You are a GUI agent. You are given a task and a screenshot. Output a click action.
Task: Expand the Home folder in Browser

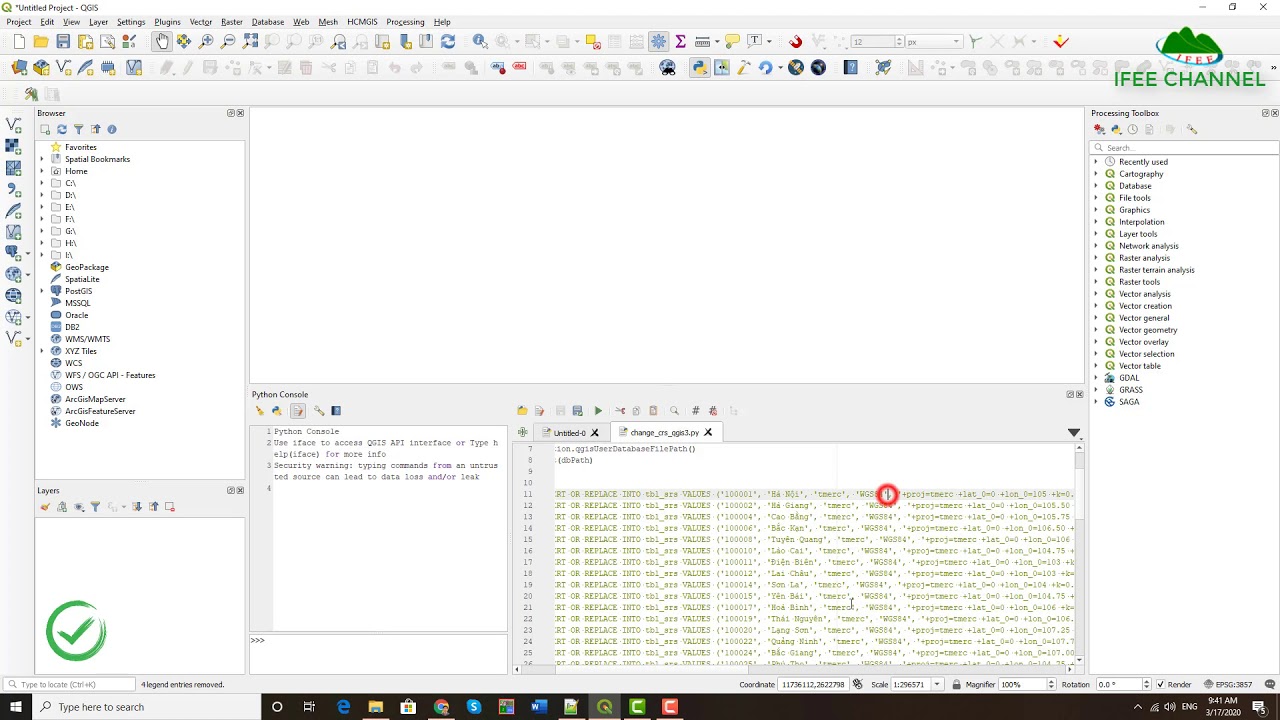(42, 171)
